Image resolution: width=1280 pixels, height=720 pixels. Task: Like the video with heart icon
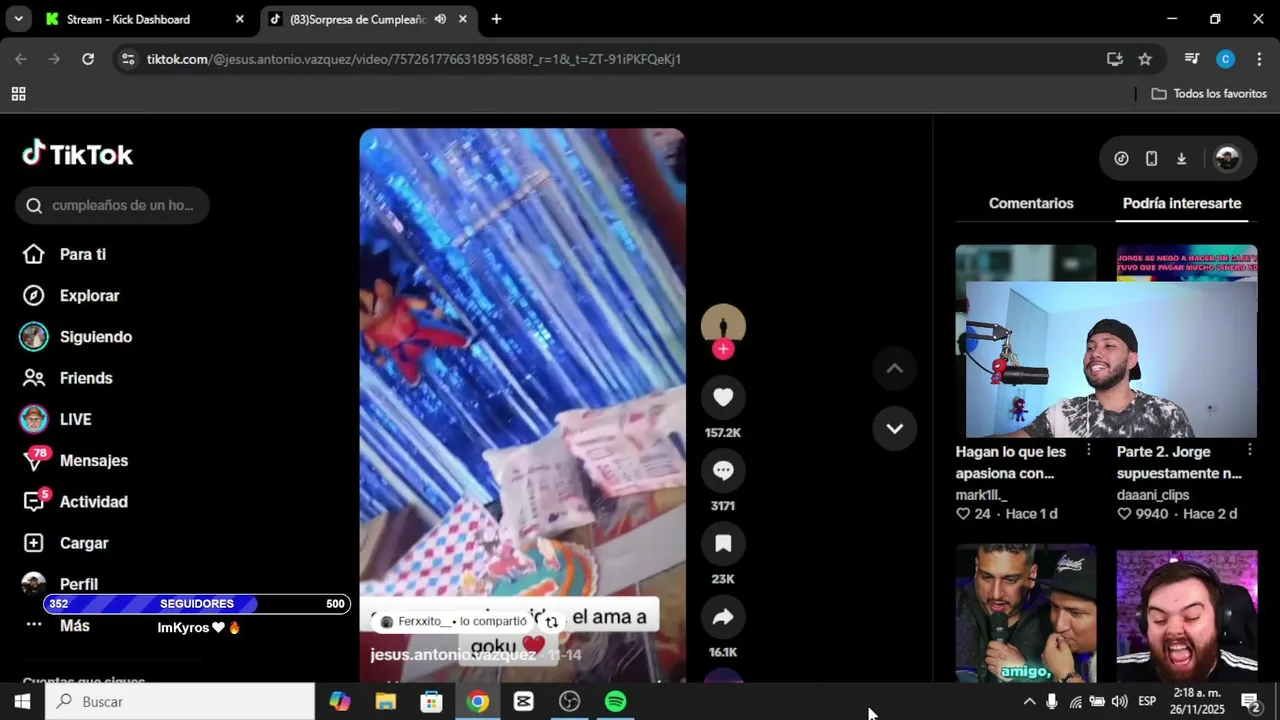[x=723, y=397]
